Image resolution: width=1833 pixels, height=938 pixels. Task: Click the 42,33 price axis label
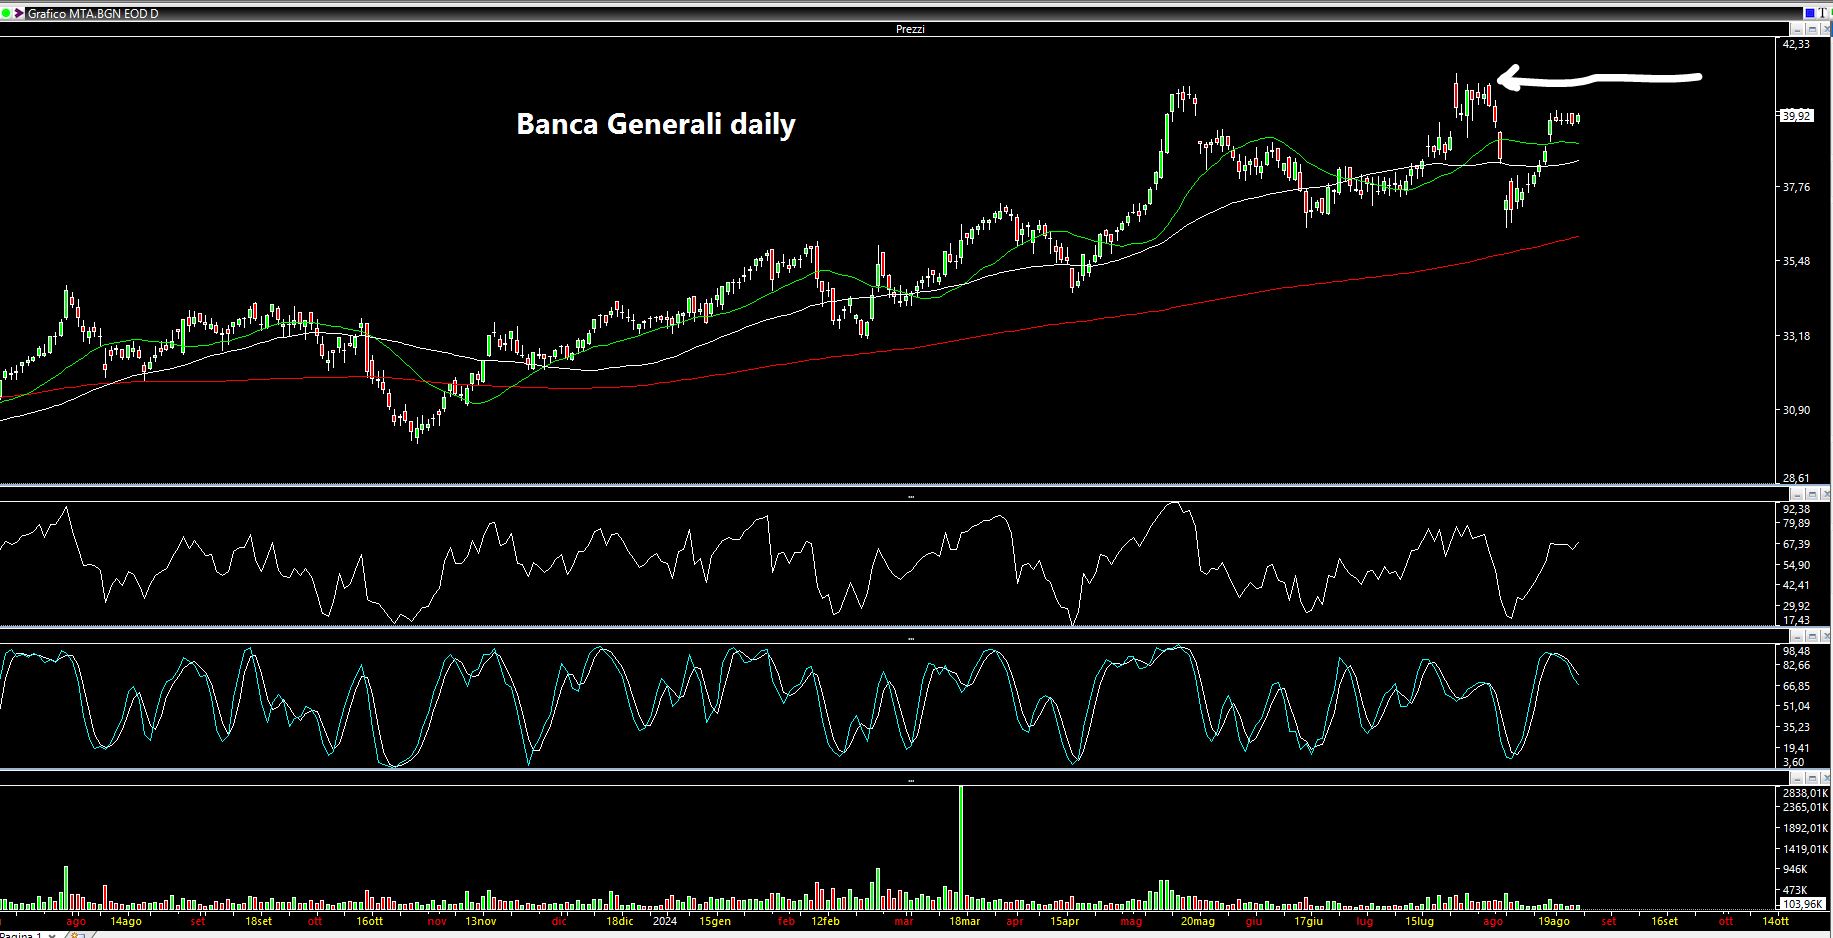(1796, 44)
